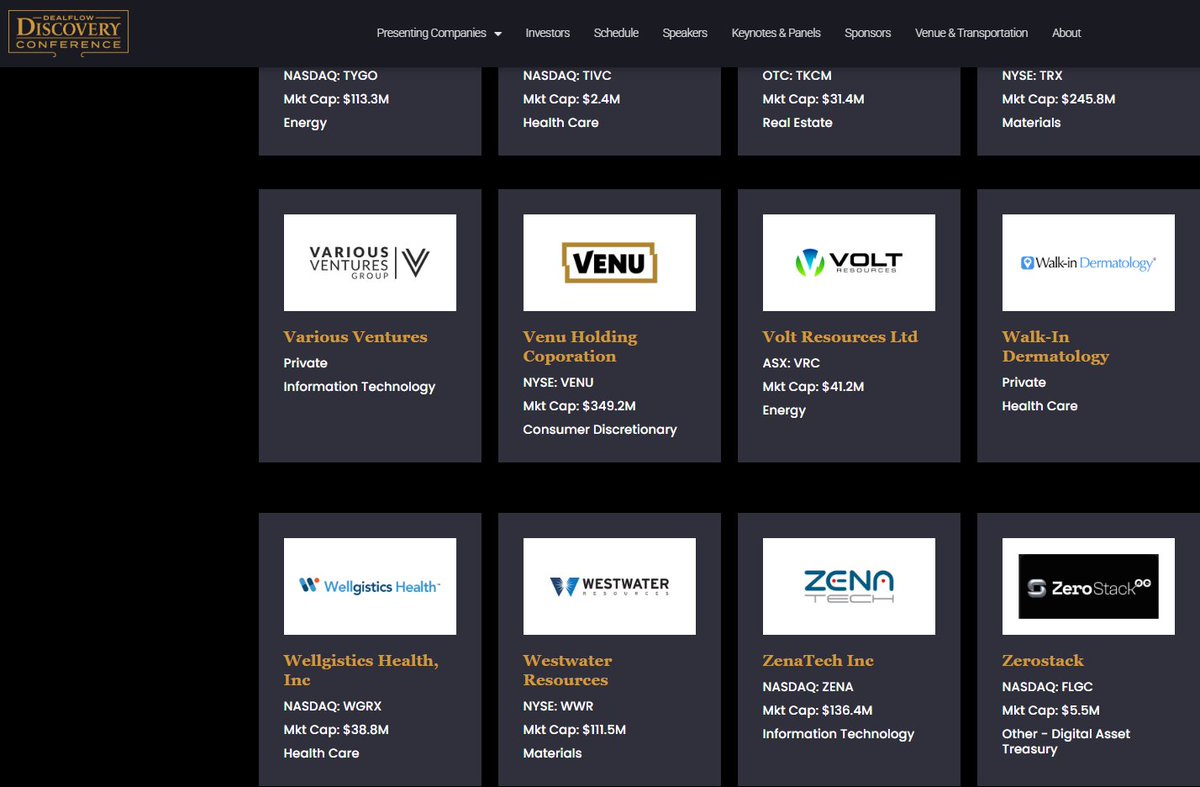Viewport: 1200px width, 787px height.
Task: Click the Mkt Cap: $2.4M value
Action: [x=572, y=99]
